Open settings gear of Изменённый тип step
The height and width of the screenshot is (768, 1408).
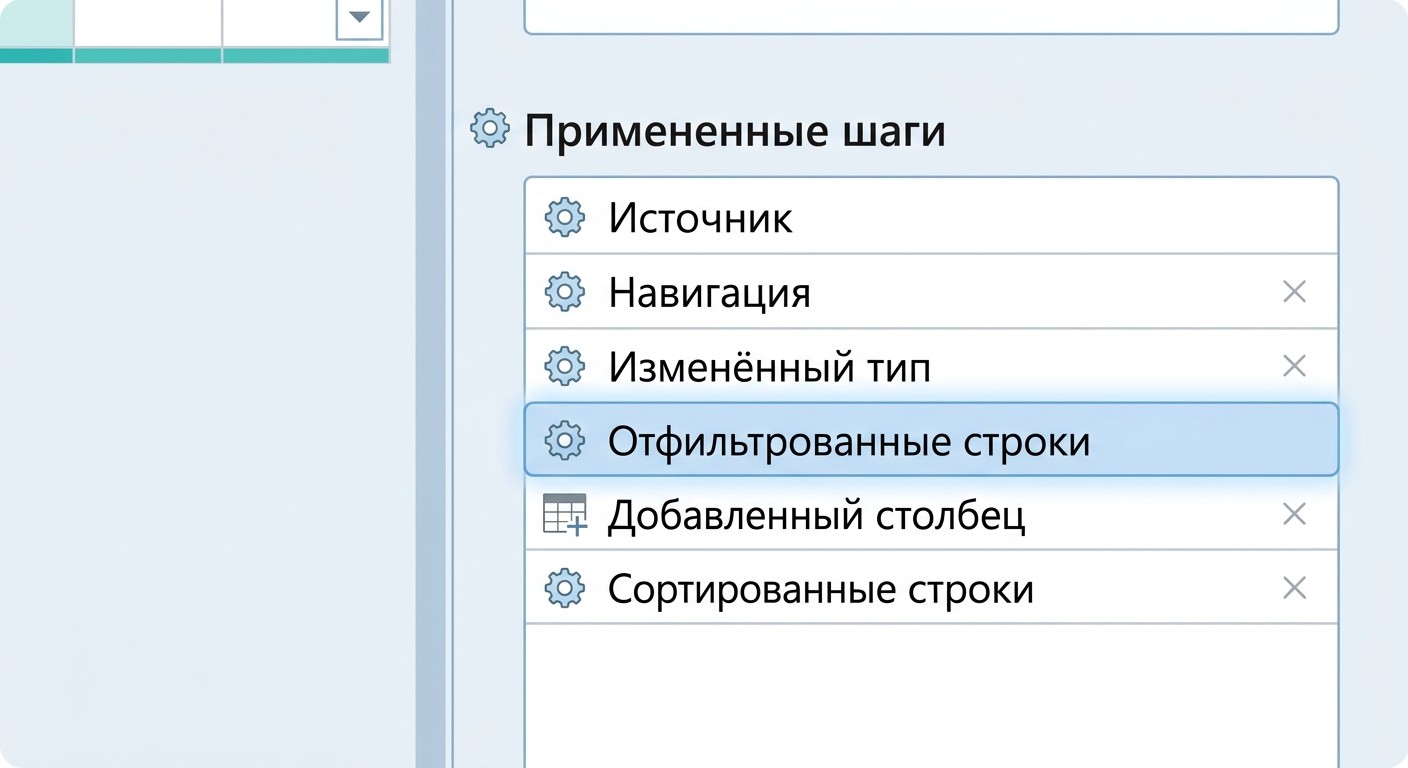coord(564,366)
